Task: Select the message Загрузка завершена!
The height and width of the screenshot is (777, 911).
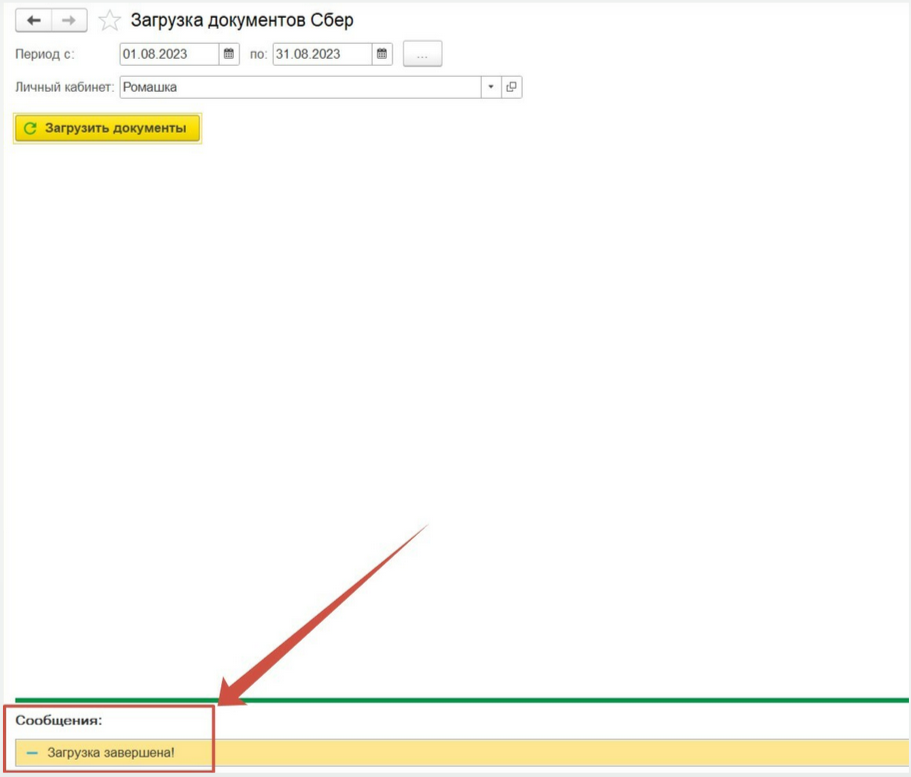Action: pos(111,753)
